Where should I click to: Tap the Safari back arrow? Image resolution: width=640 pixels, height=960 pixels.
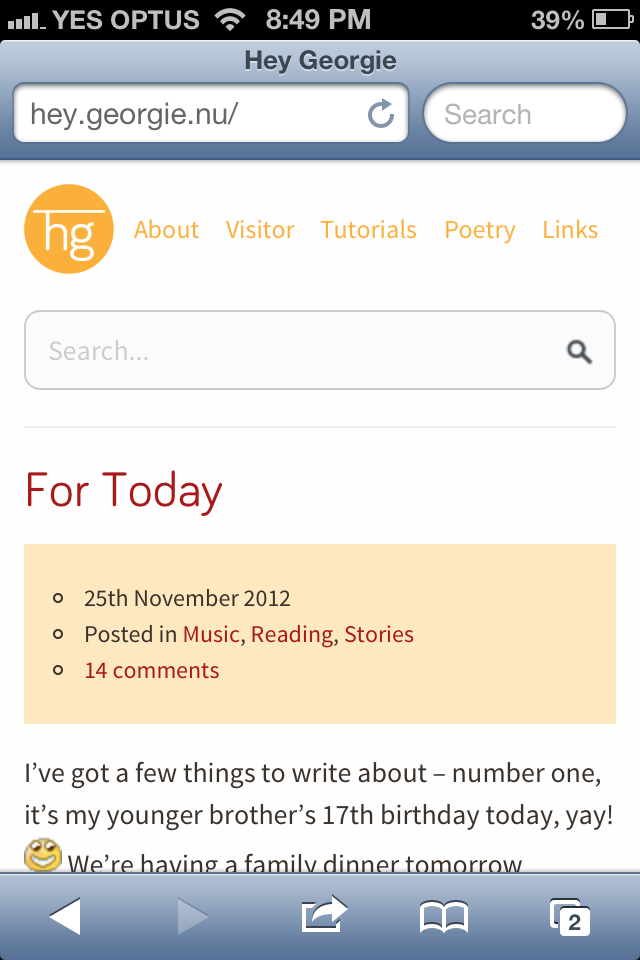(65, 916)
